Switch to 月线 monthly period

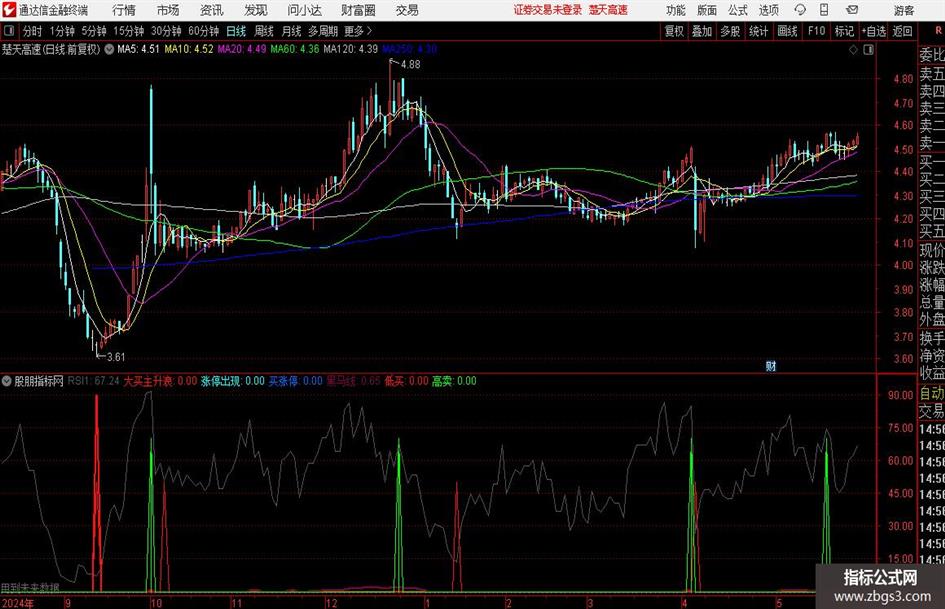coord(291,31)
